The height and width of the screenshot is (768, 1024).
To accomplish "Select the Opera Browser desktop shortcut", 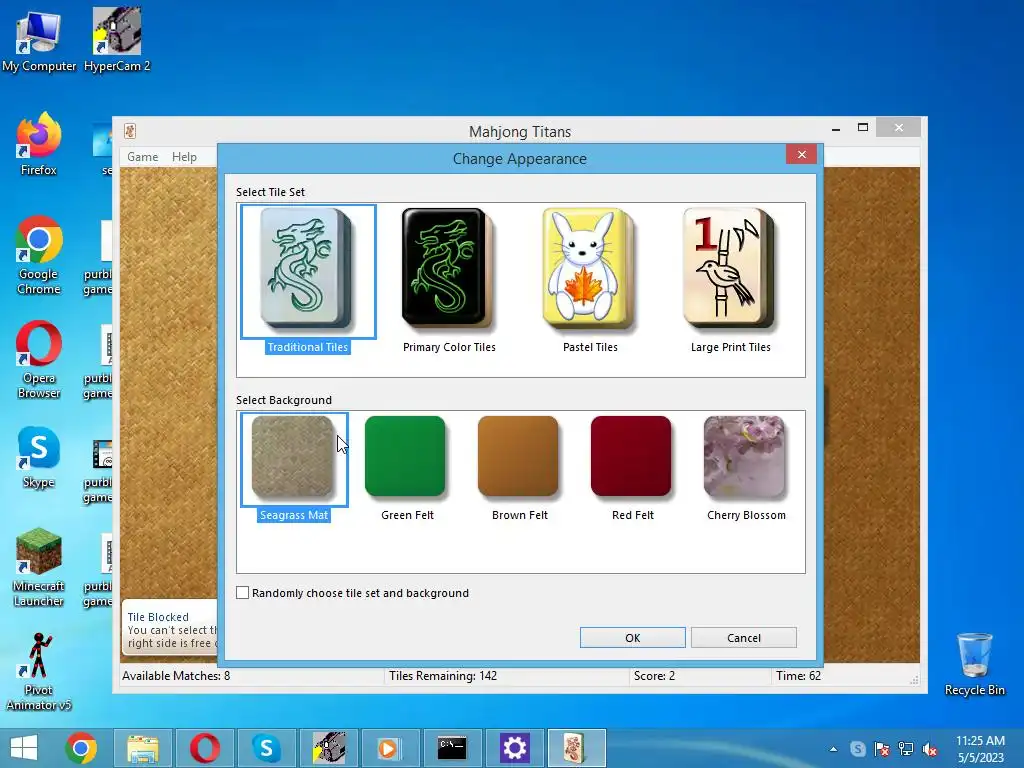I will coord(39,359).
